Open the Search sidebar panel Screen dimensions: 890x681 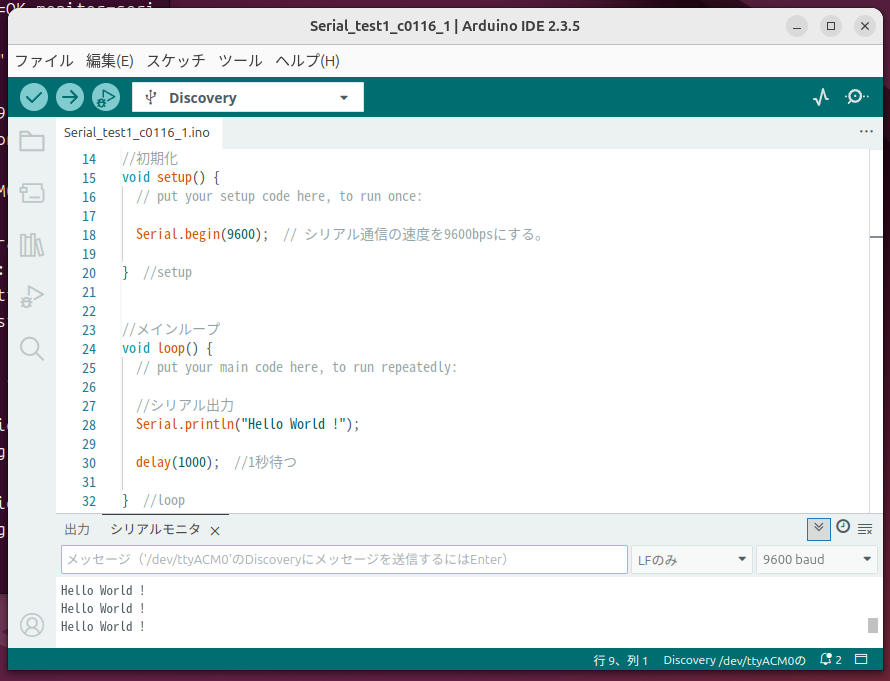pyautogui.click(x=31, y=348)
